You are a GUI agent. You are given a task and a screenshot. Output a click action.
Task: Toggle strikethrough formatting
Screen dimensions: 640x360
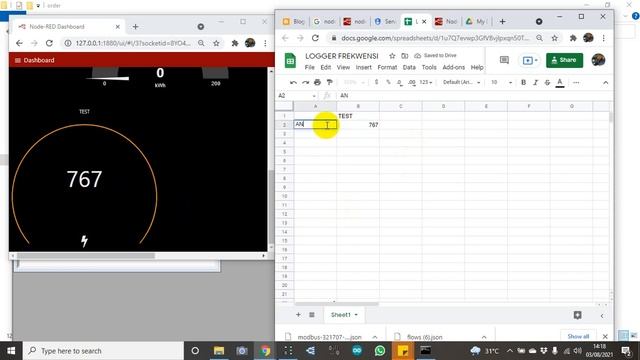[547, 82]
